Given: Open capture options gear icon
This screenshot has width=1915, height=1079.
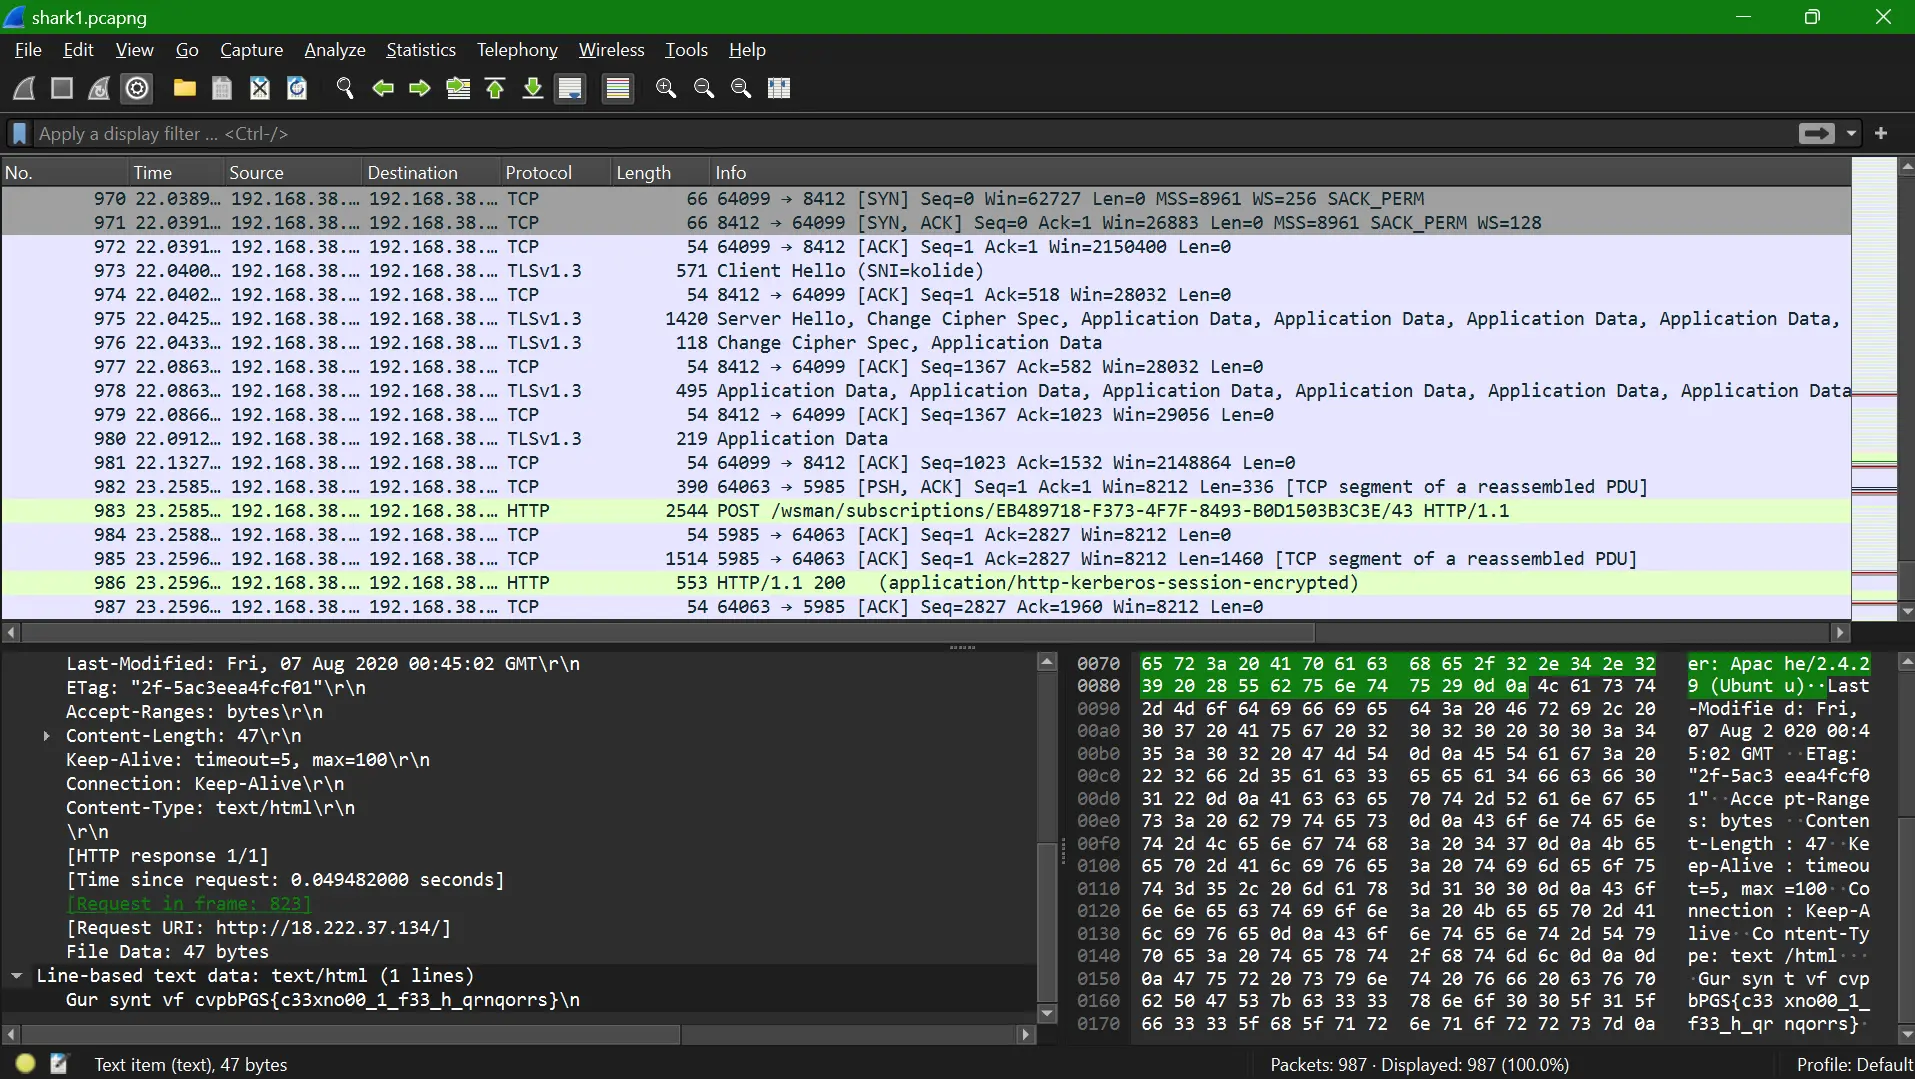Looking at the screenshot, I should click(137, 88).
